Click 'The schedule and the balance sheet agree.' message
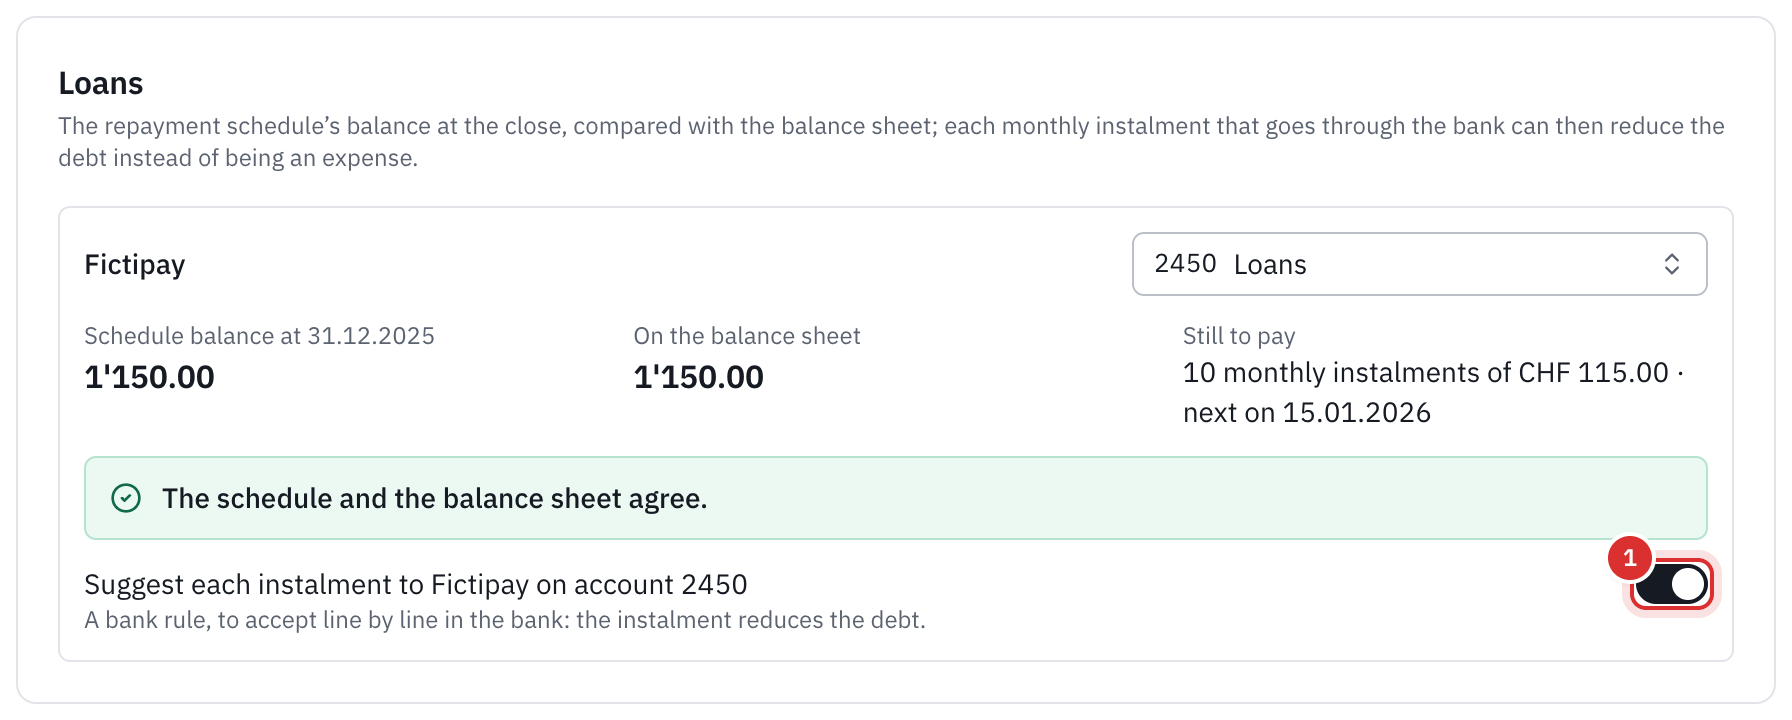Screen dimensions: 1792x720 [435, 498]
